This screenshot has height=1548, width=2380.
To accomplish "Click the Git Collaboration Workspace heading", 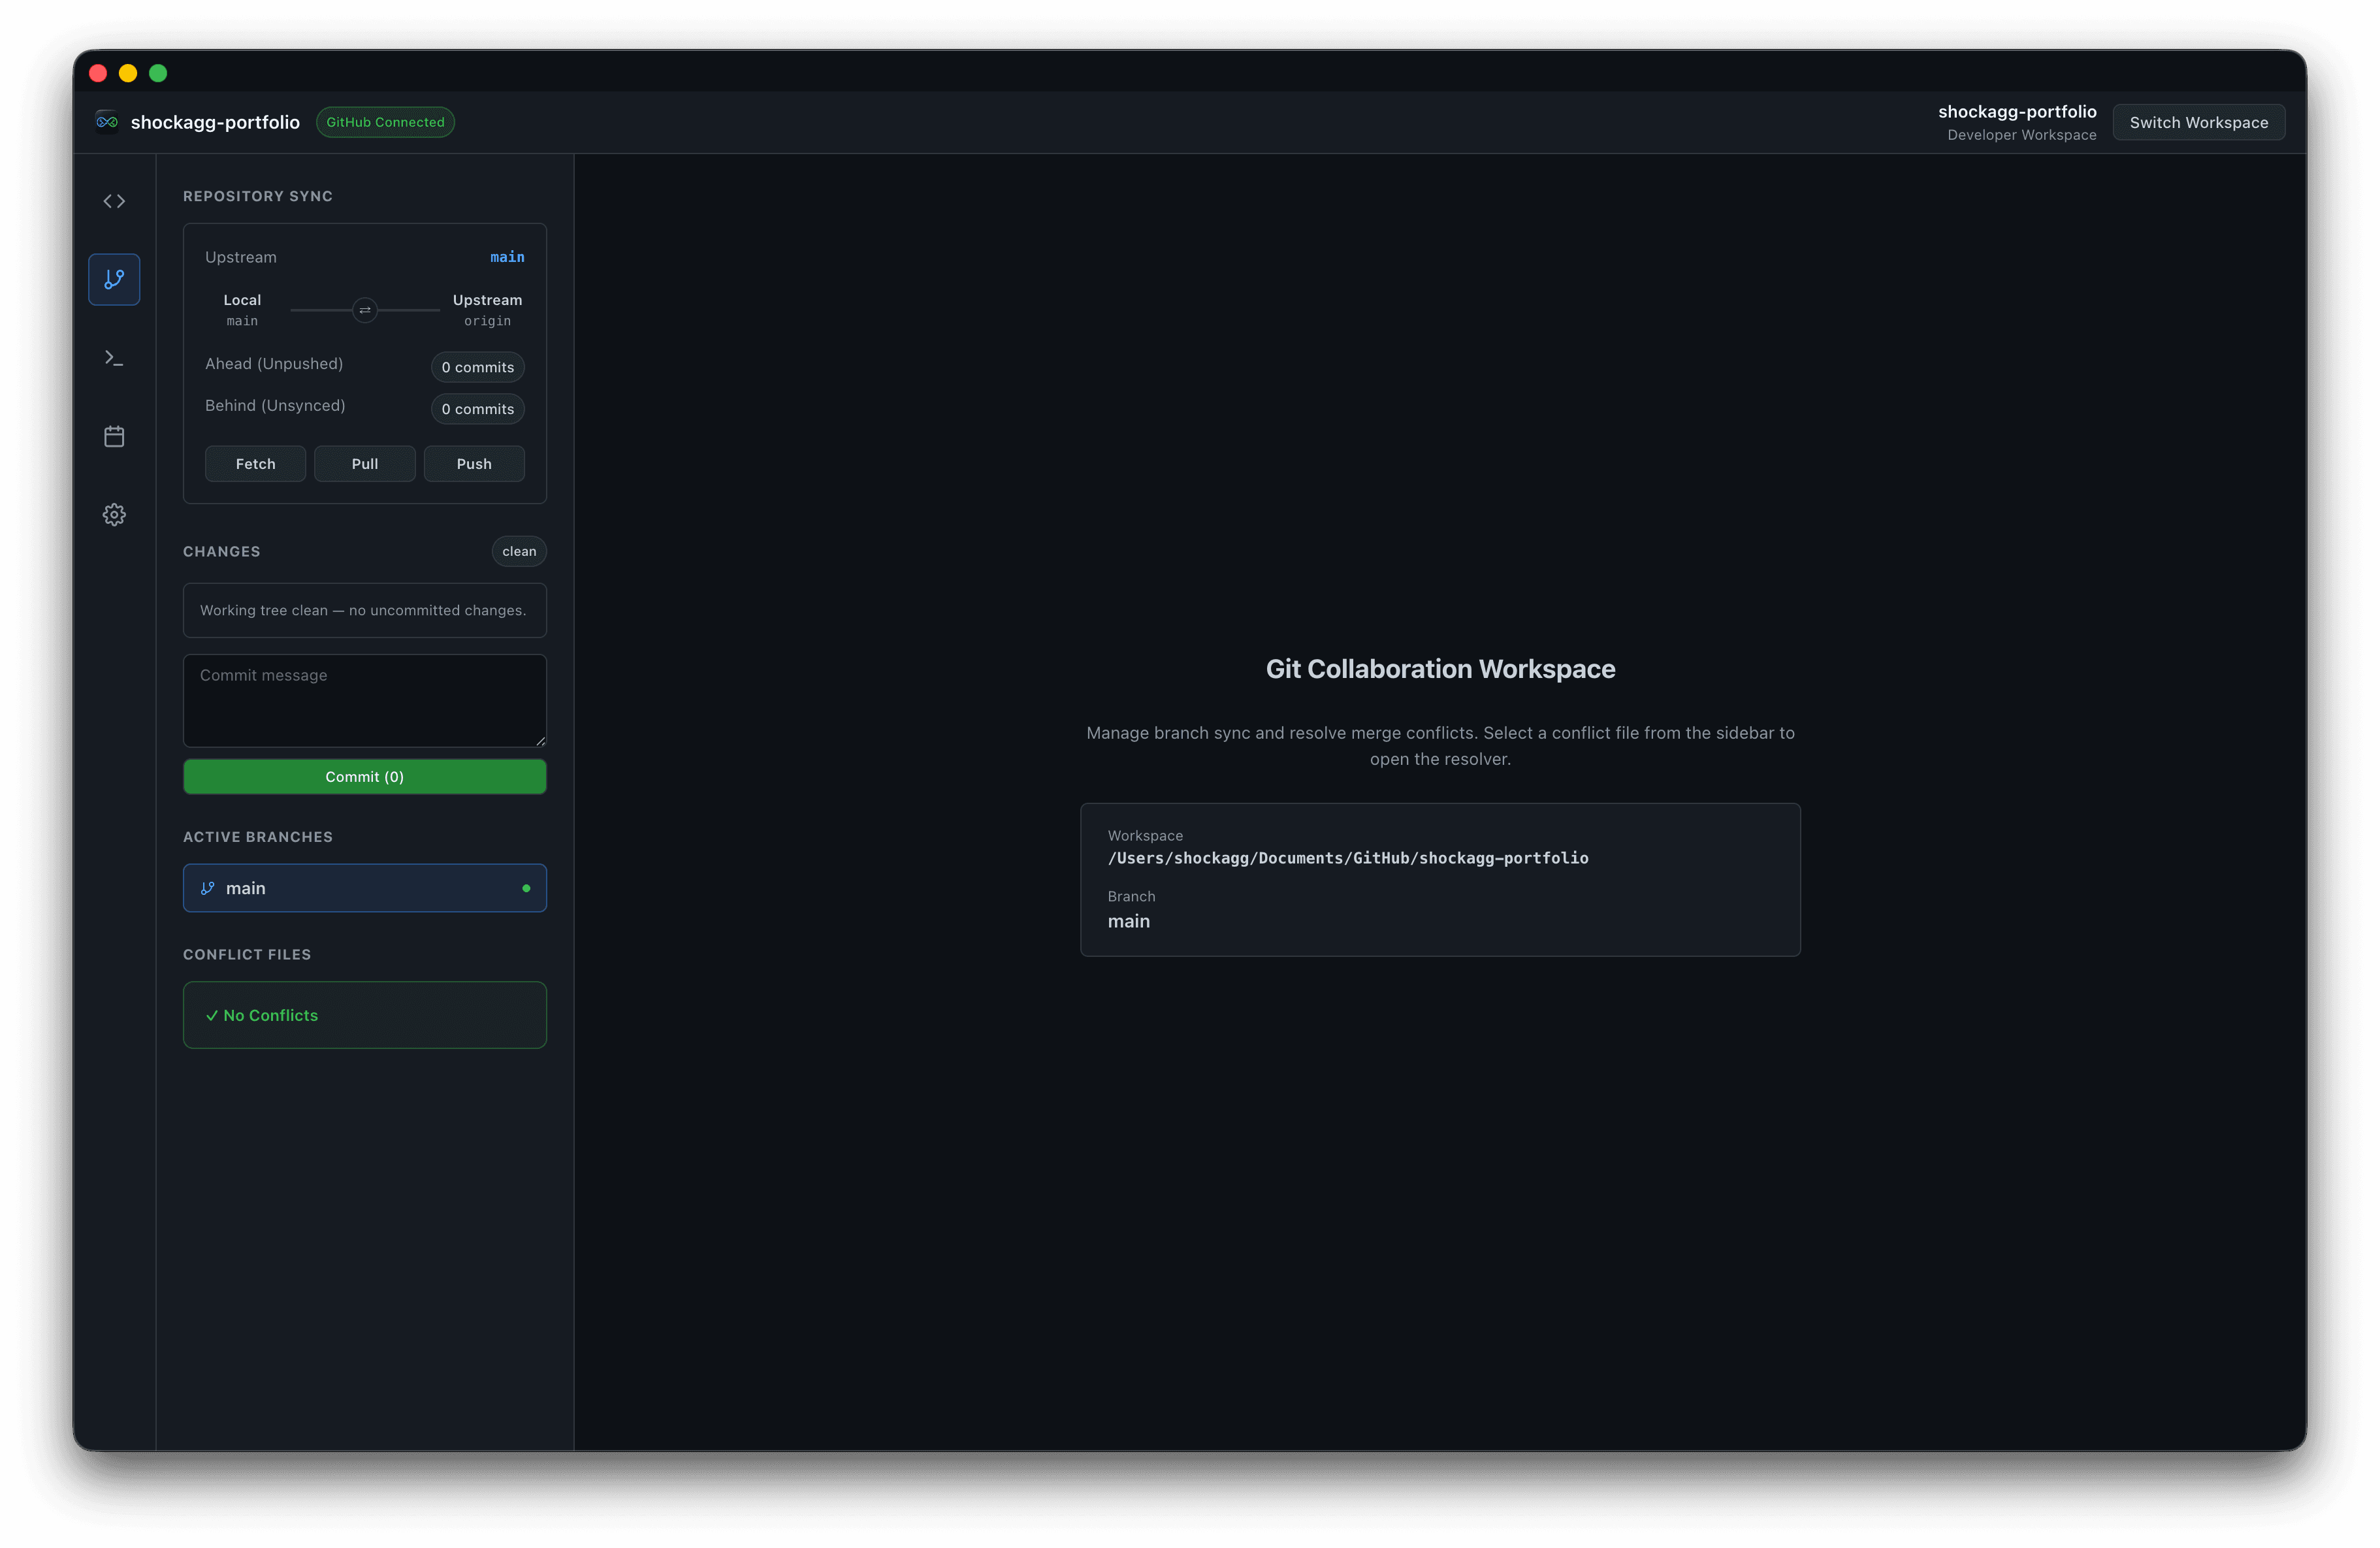I will tap(1440, 669).
